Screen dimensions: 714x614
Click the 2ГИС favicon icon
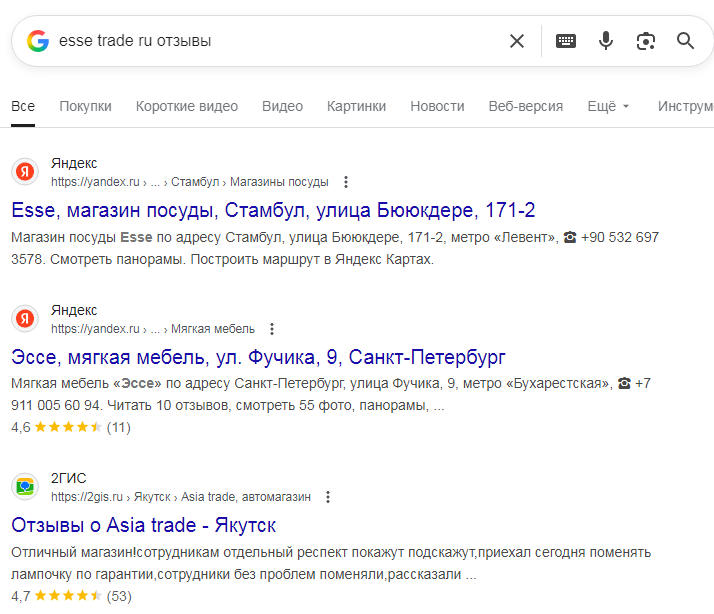25,487
